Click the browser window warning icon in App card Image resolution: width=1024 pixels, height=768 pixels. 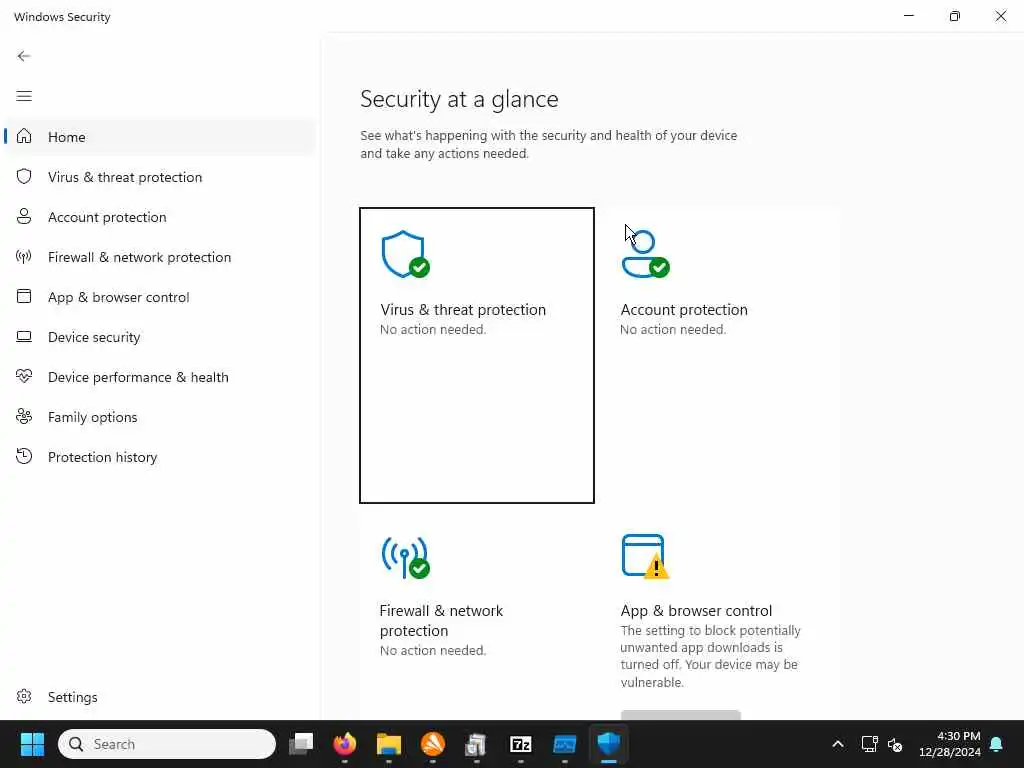click(x=645, y=556)
